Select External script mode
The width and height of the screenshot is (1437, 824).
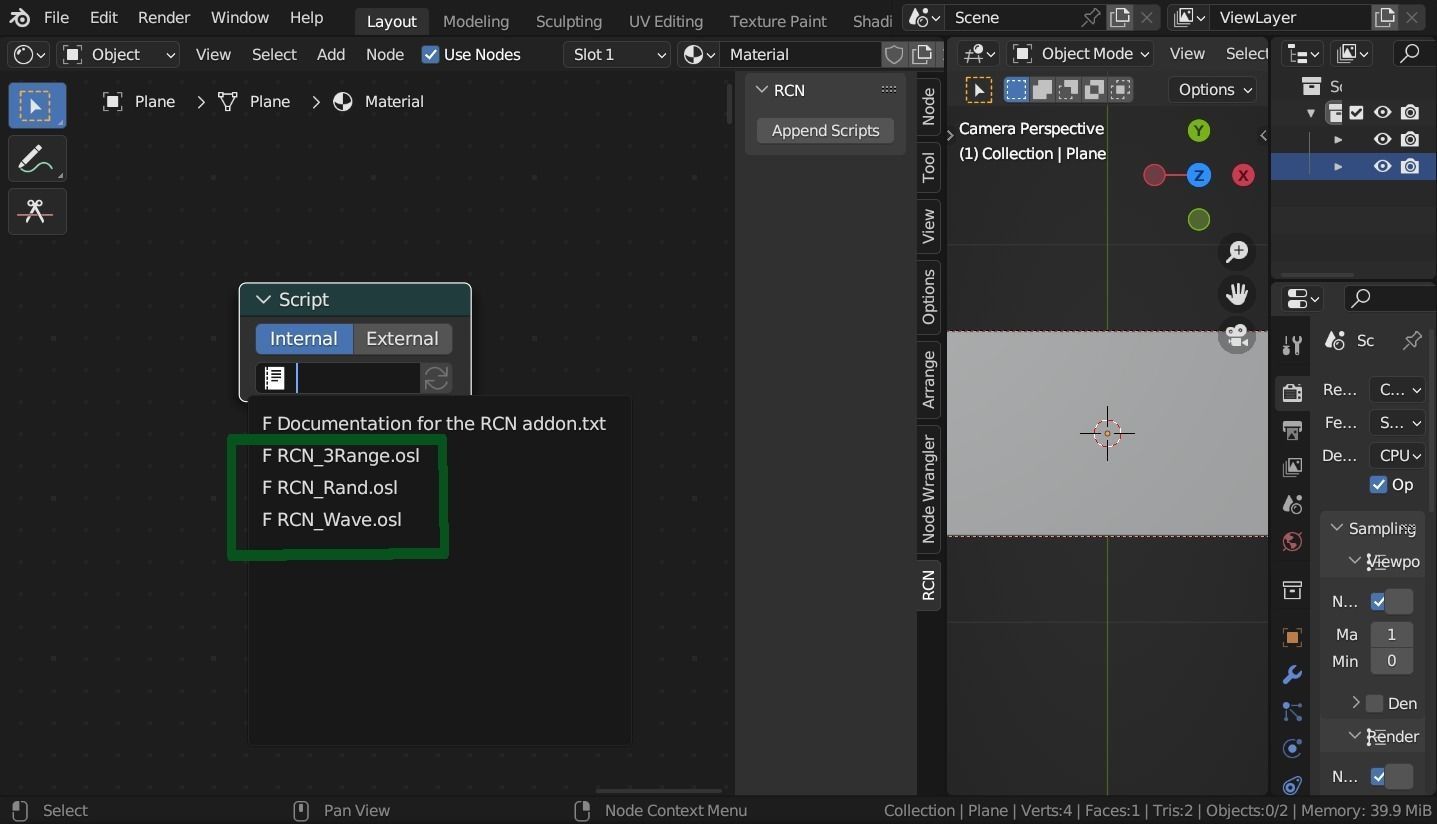pyautogui.click(x=402, y=338)
